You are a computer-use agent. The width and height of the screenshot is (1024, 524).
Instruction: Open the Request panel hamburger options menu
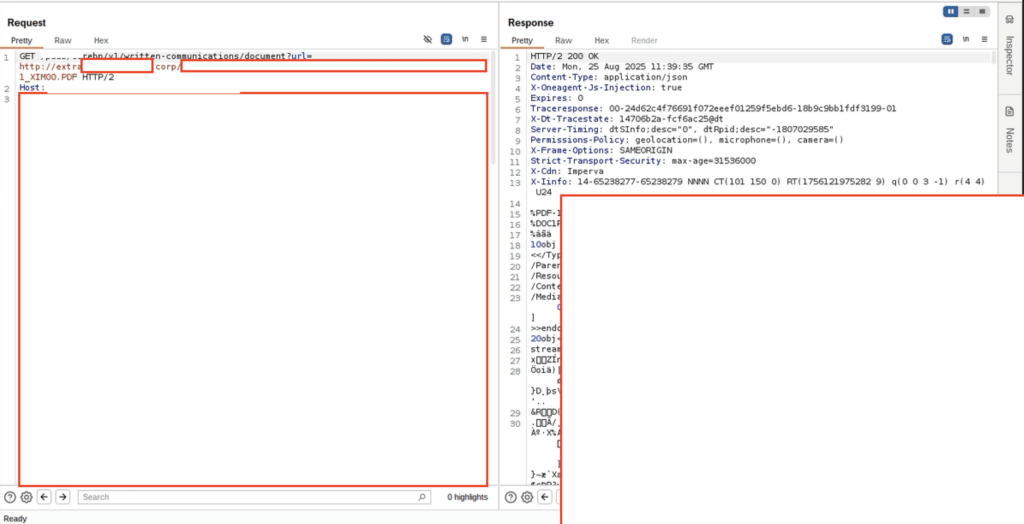coord(484,40)
